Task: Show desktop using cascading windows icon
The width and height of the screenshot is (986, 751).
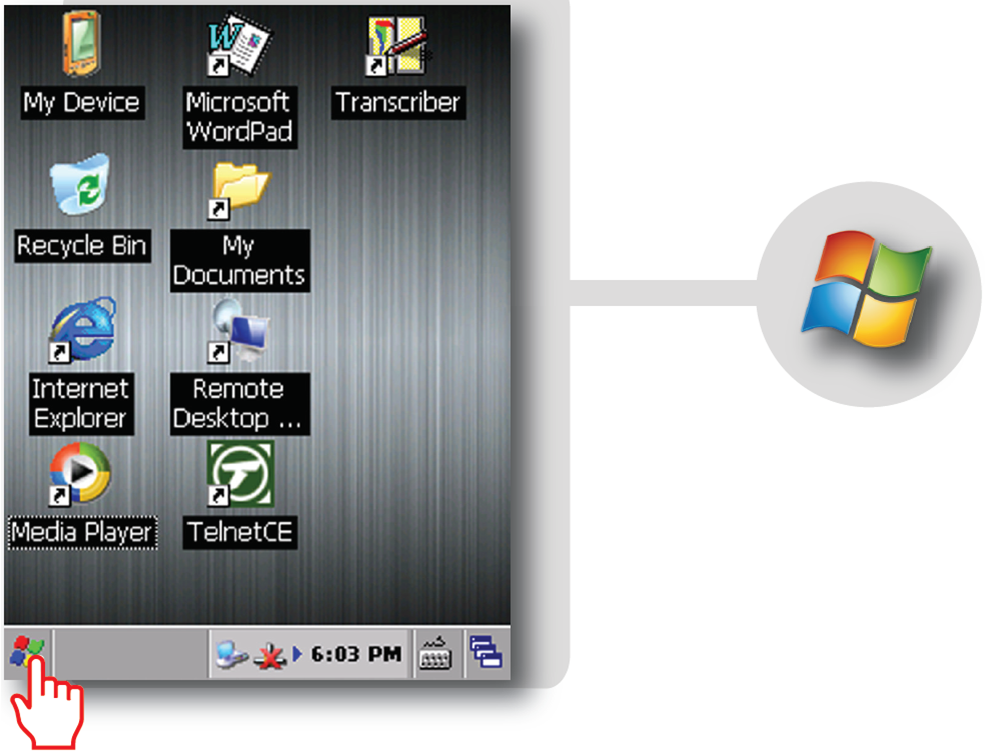Action: pos(486,652)
